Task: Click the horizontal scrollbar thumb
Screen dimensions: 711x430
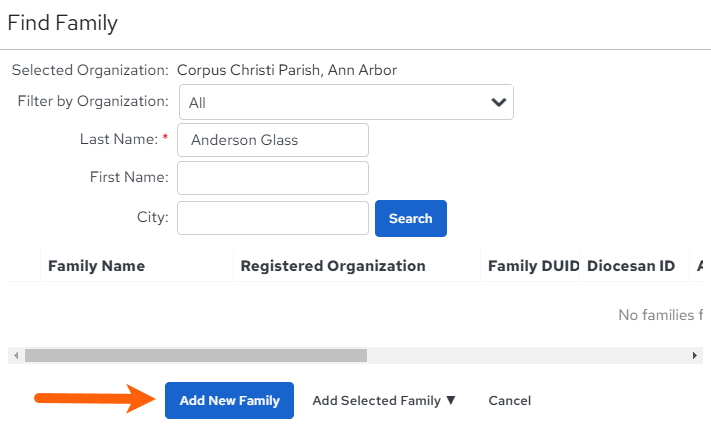Action: click(196, 356)
